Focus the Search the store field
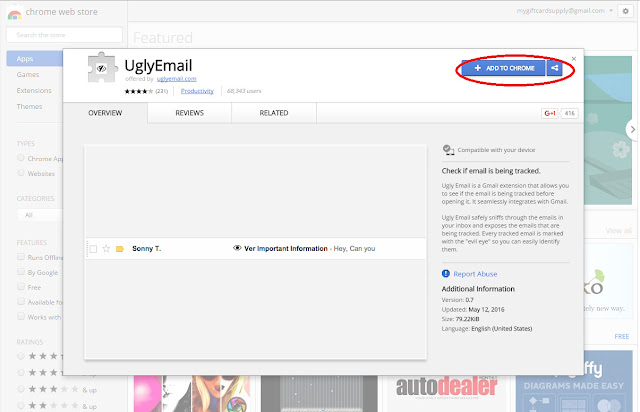The height and width of the screenshot is (412, 640). pos(64,35)
